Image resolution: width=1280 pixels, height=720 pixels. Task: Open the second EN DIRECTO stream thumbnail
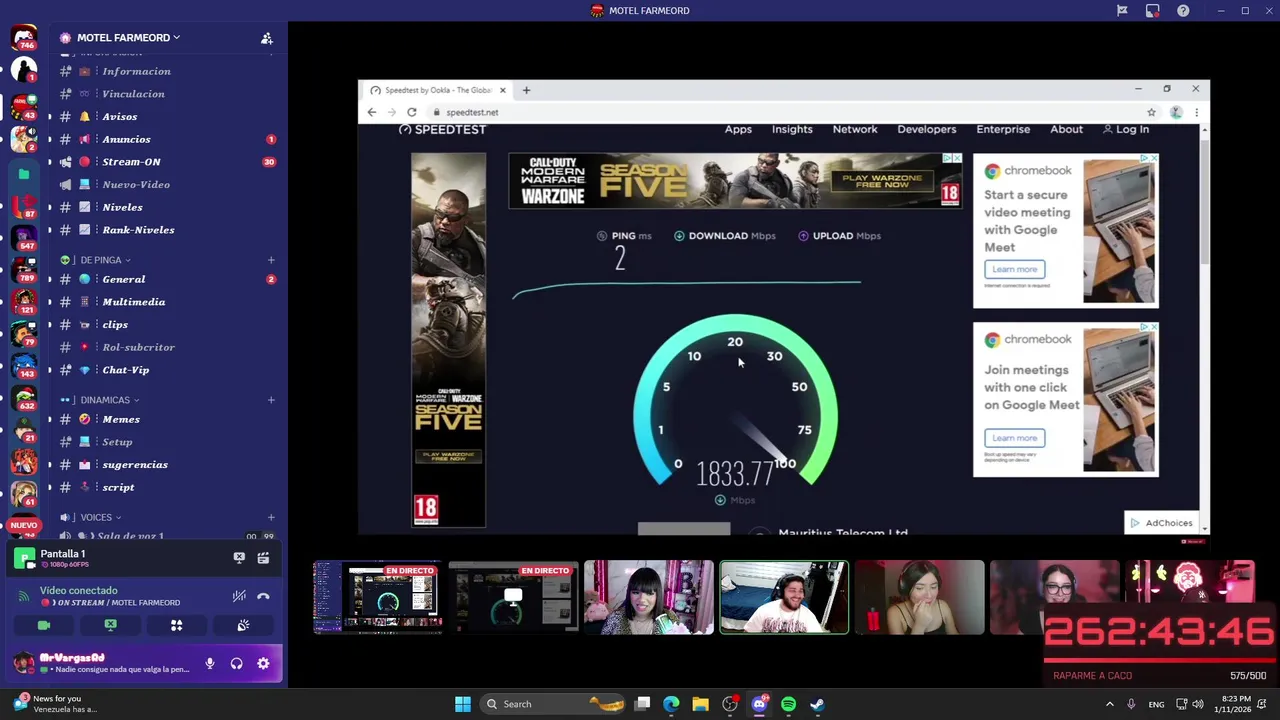tap(514, 597)
